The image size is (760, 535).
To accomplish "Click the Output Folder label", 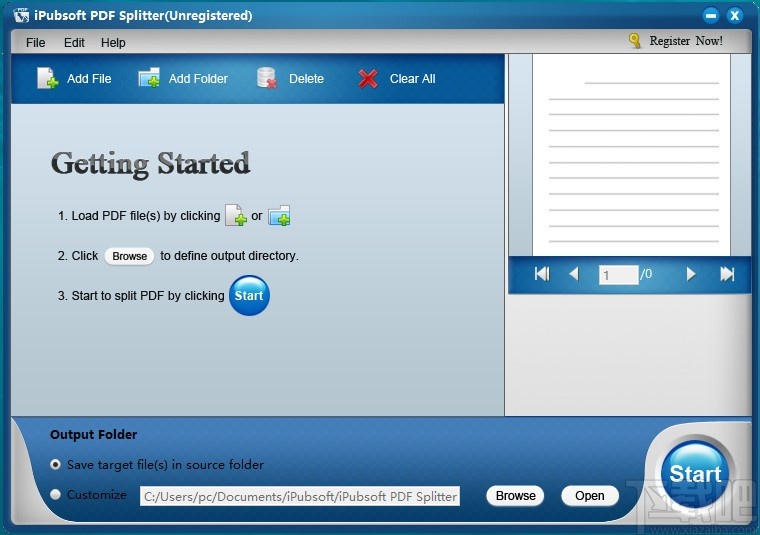I will click(x=94, y=434).
